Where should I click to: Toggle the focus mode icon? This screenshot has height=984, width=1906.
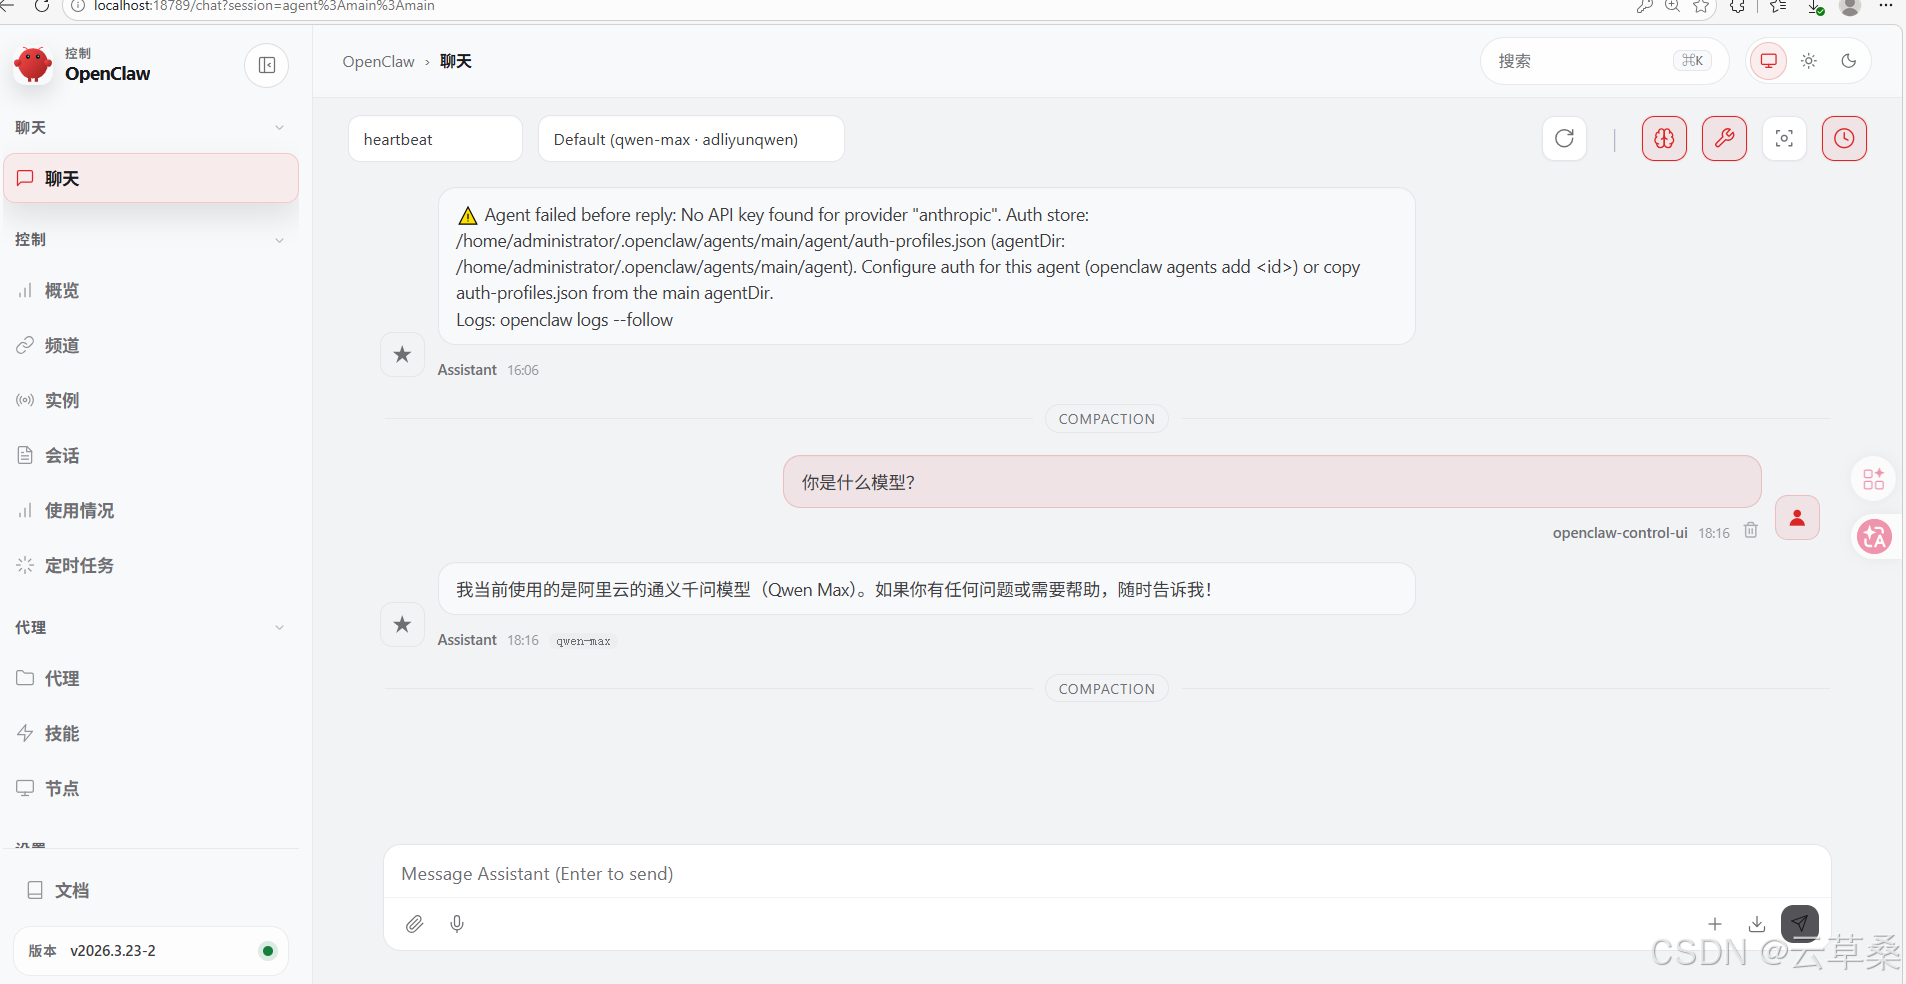click(1785, 139)
